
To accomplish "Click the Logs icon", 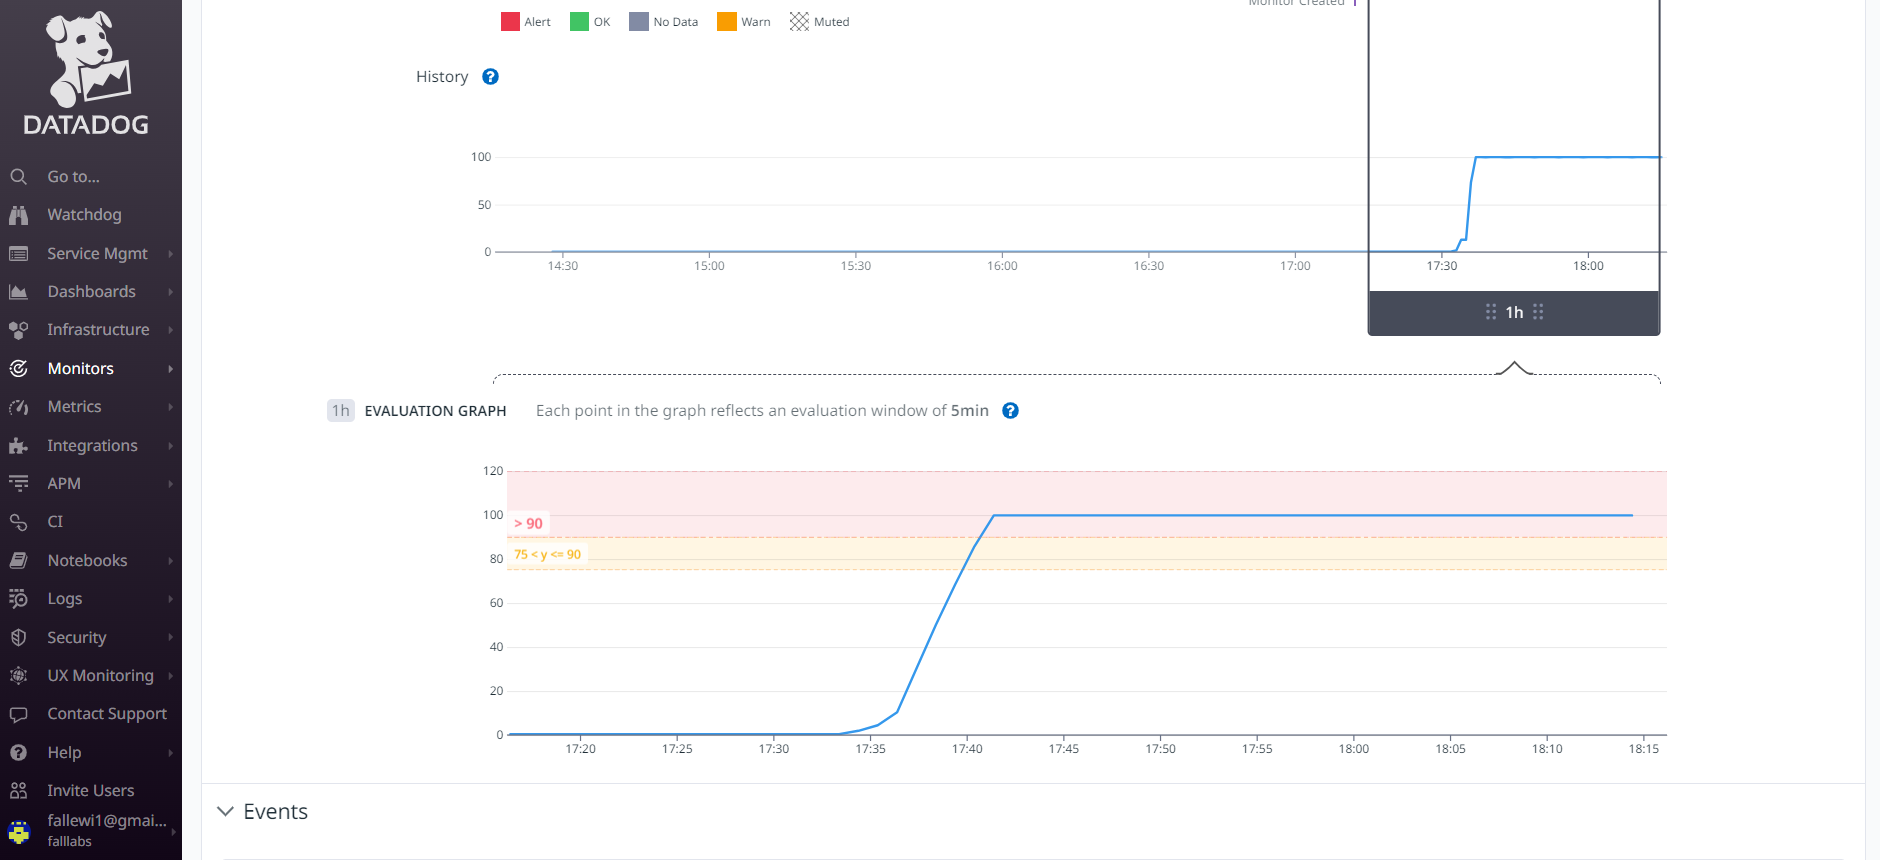I will [18, 599].
